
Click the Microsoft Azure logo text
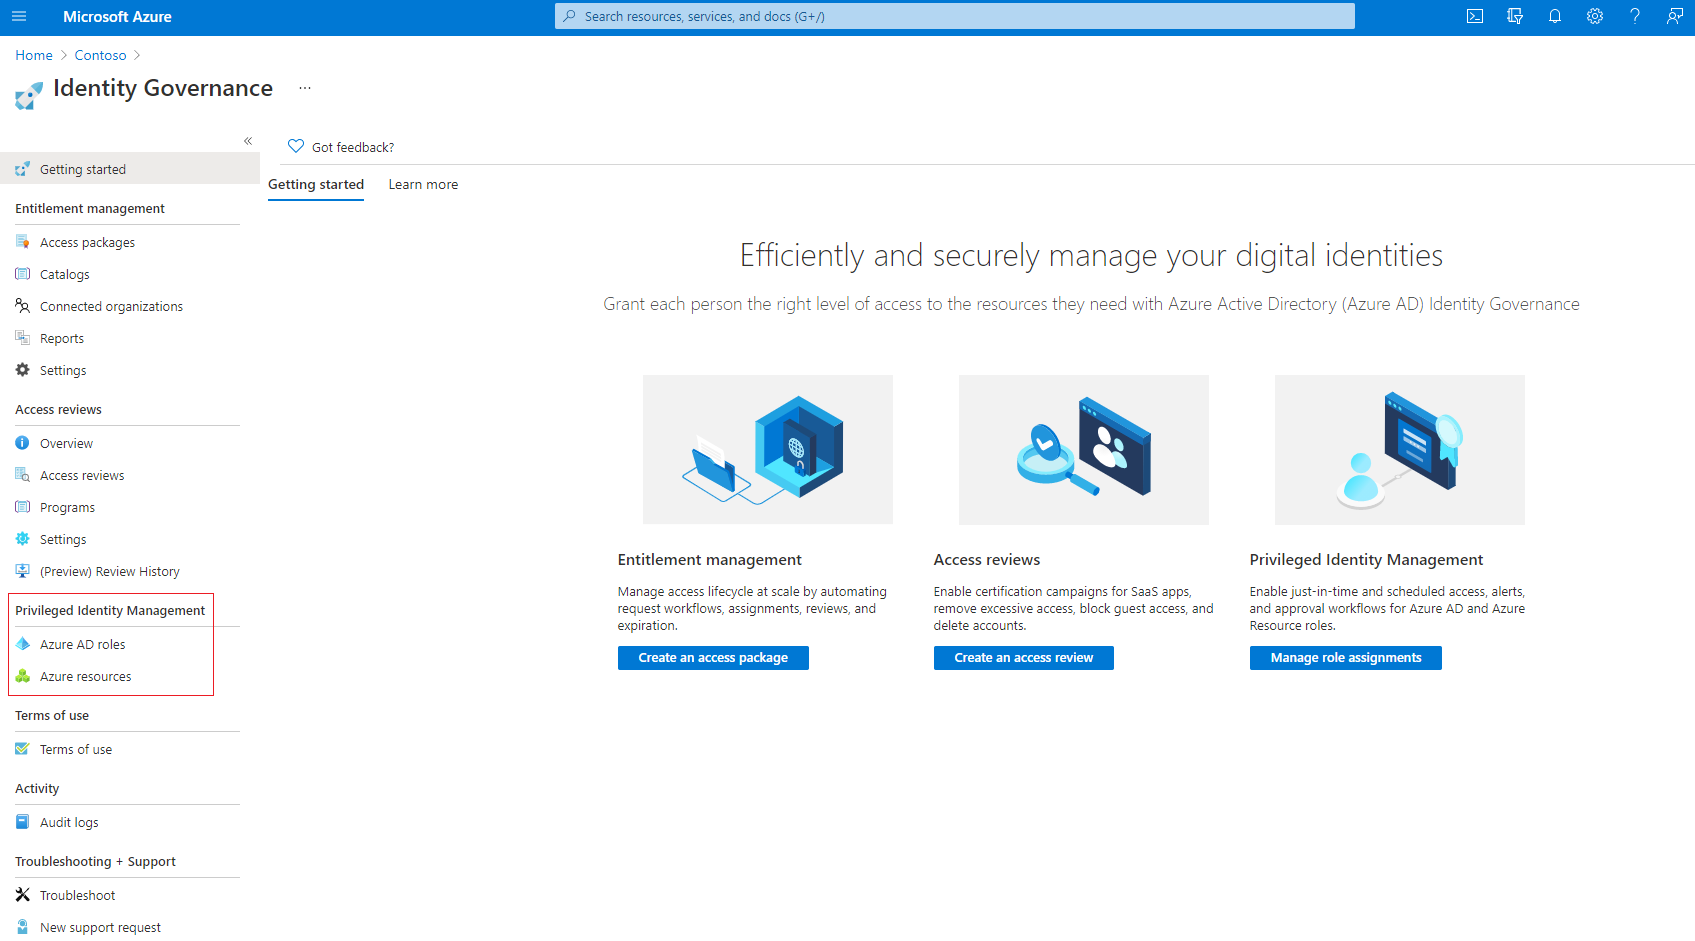click(x=117, y=17)
